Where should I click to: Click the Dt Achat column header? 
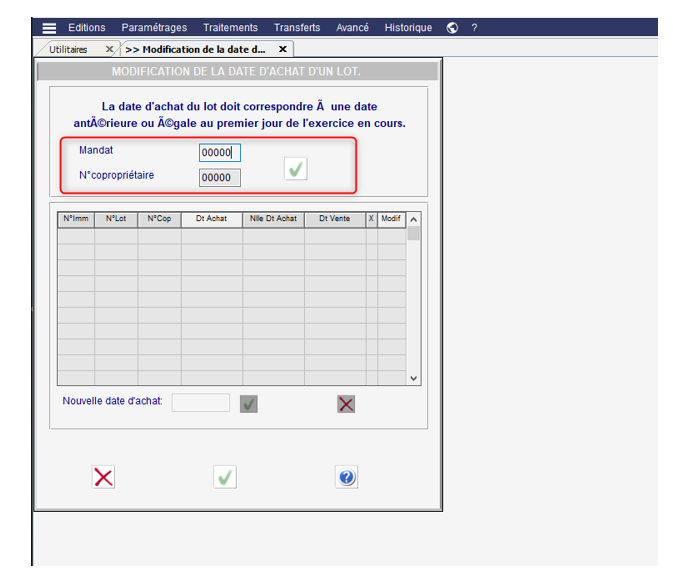point(211,219)
